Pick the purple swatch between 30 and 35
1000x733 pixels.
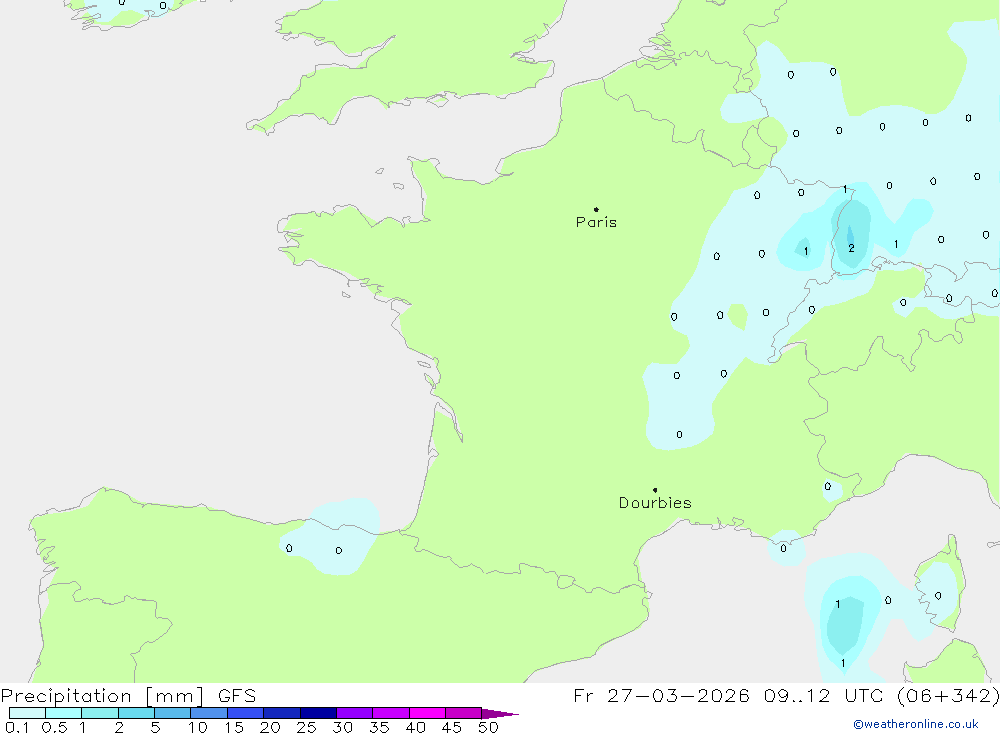coord(355,713)
